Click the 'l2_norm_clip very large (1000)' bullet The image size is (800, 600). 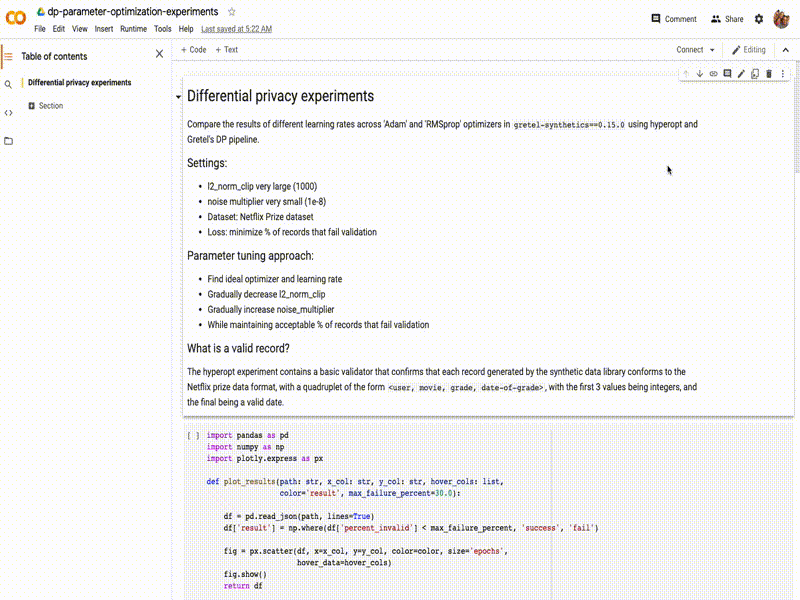coord(262,186)
